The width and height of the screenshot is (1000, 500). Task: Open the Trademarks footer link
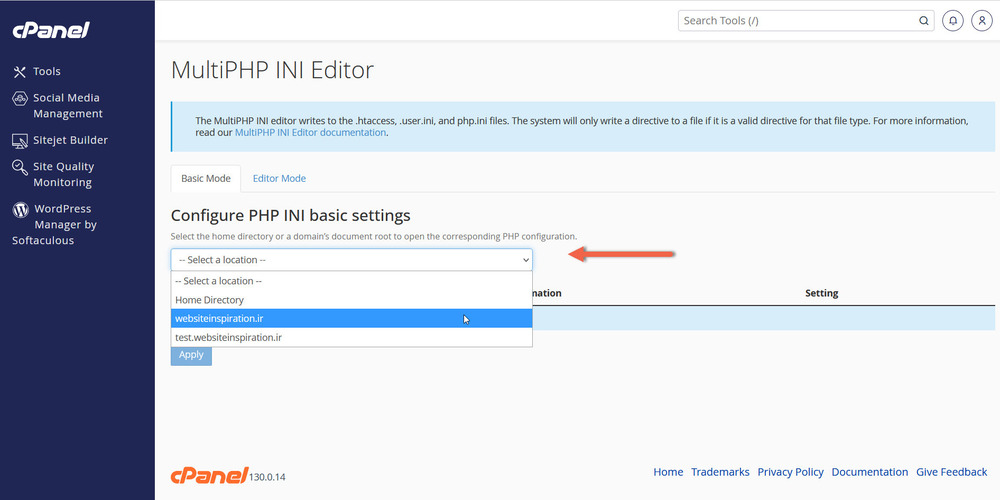tap(721, 472)
